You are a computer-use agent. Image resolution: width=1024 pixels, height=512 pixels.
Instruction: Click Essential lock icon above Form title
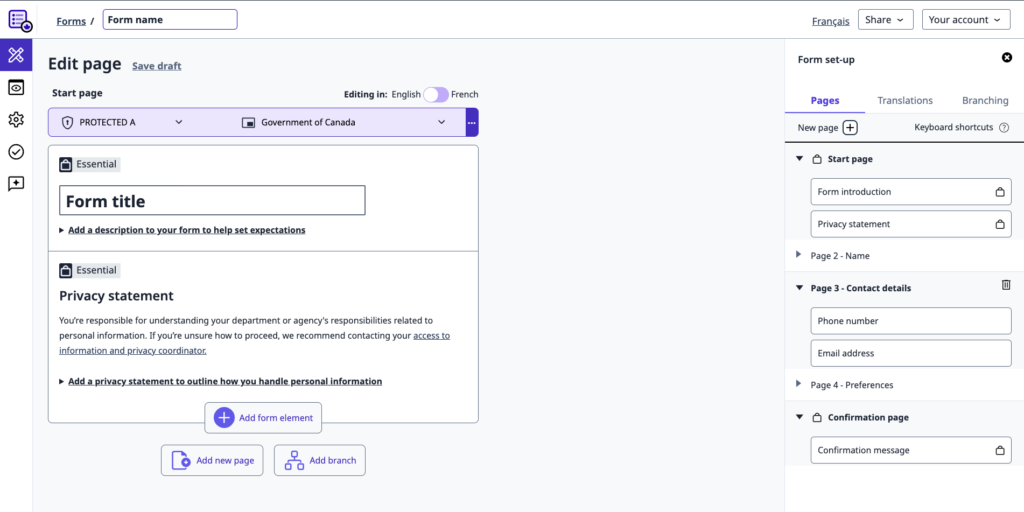point(65,165)
